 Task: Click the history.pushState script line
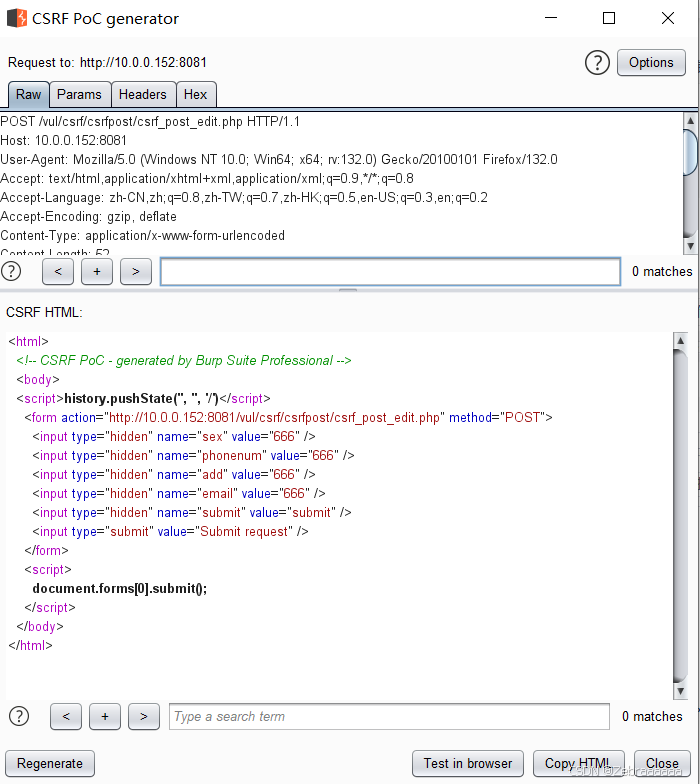pyautogui.click(x=144, y=398)
